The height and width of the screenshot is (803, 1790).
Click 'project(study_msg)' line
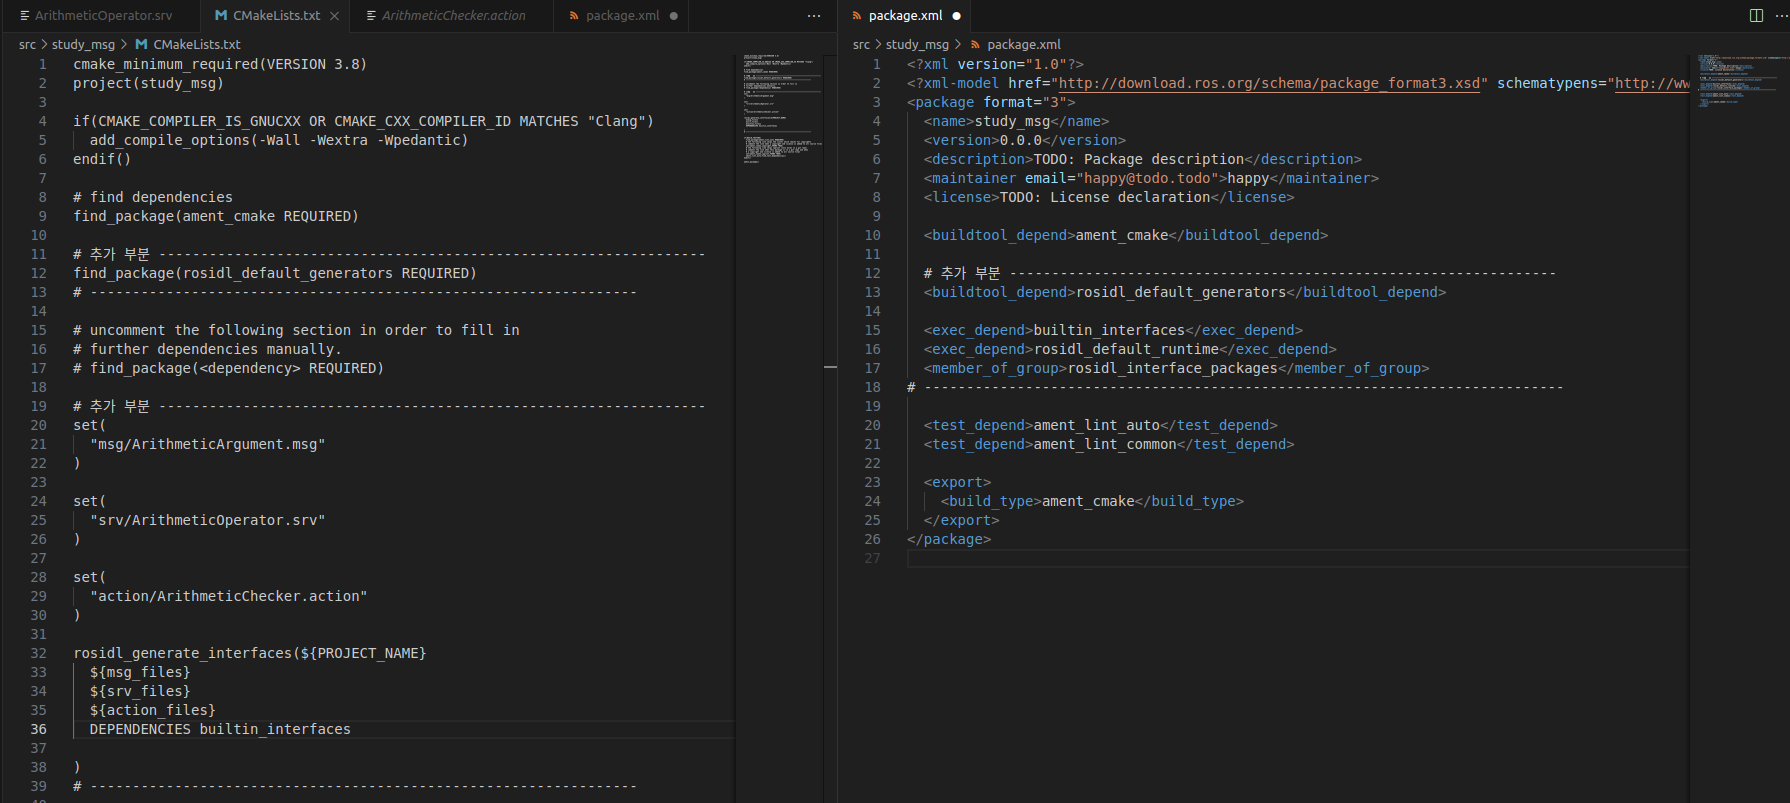(148, 84)
